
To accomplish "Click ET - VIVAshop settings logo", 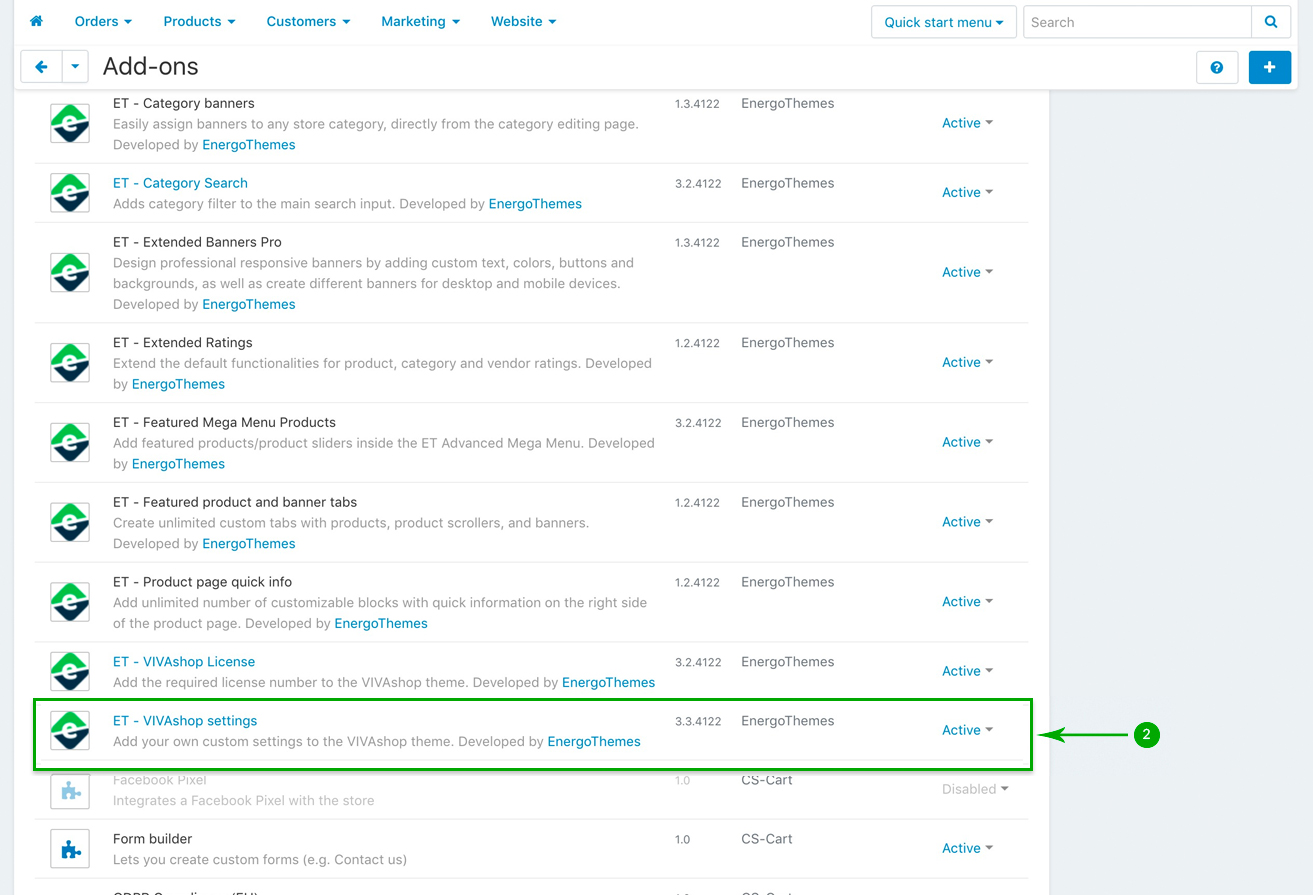I will (70, 730).
